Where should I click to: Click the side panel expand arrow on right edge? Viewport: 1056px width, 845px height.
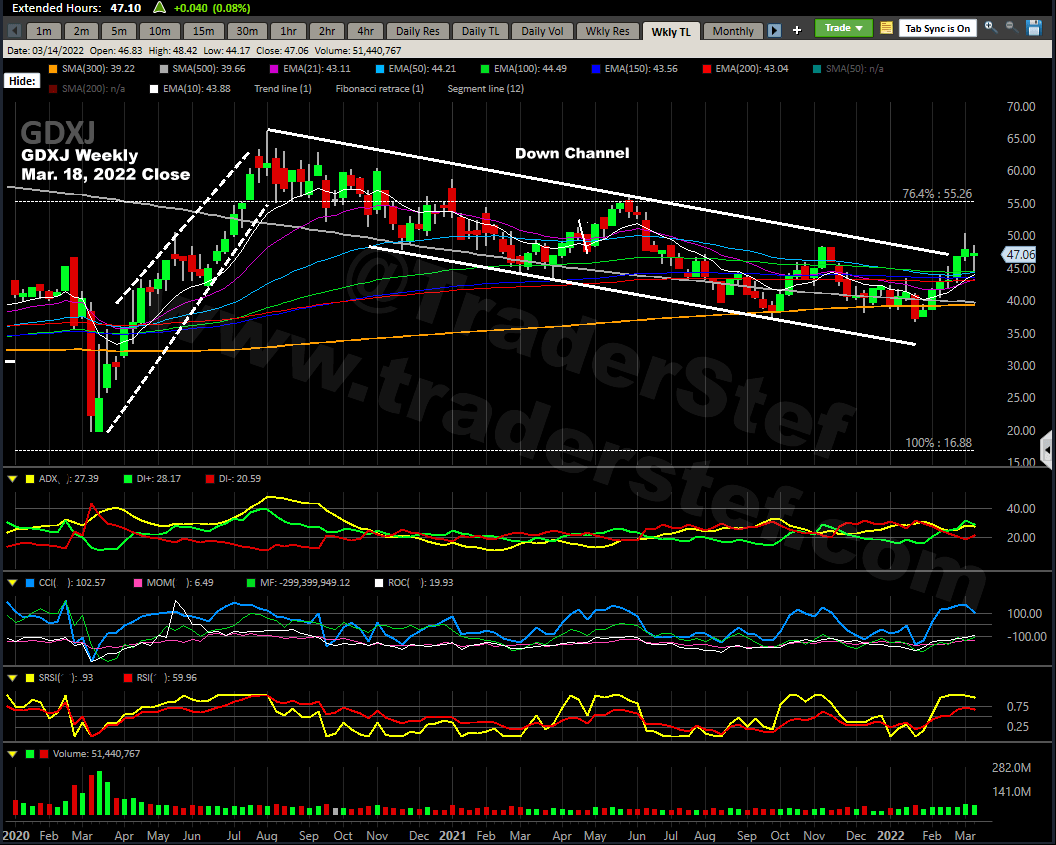coord(1047,446)
